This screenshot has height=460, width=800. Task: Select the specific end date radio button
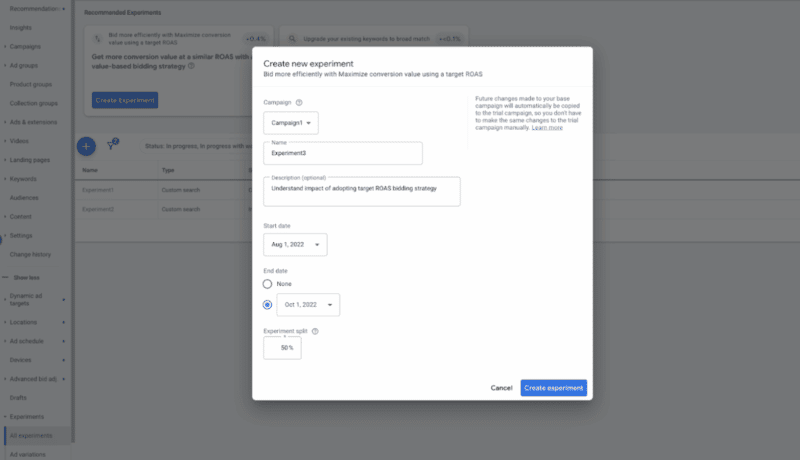click(267, 305)
